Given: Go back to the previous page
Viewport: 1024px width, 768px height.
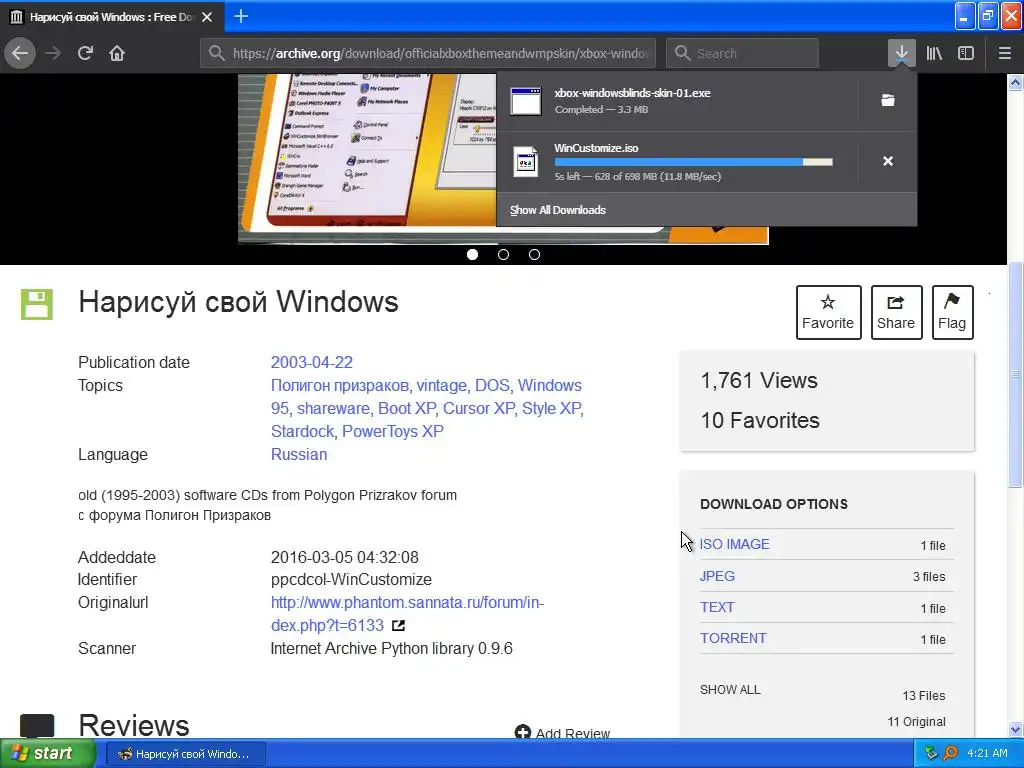Looking at the screenshot, I should 20,53.
